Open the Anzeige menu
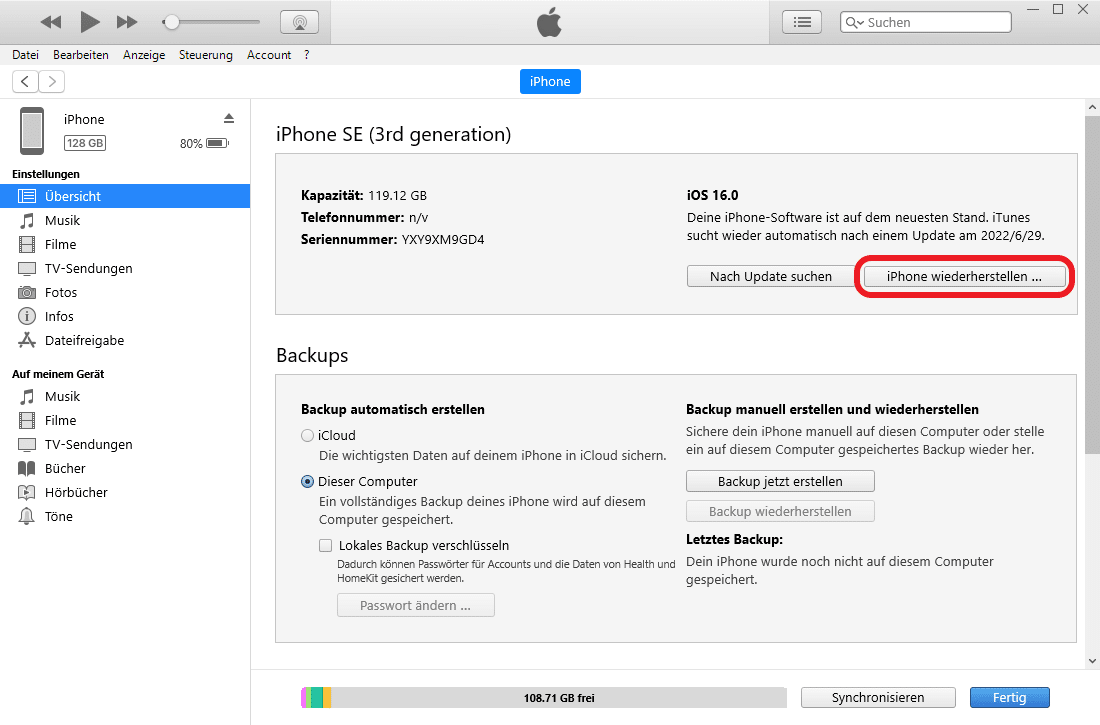Image resolution: width=1100 pixels, height=725 pixels. click(x=144, y=55)
